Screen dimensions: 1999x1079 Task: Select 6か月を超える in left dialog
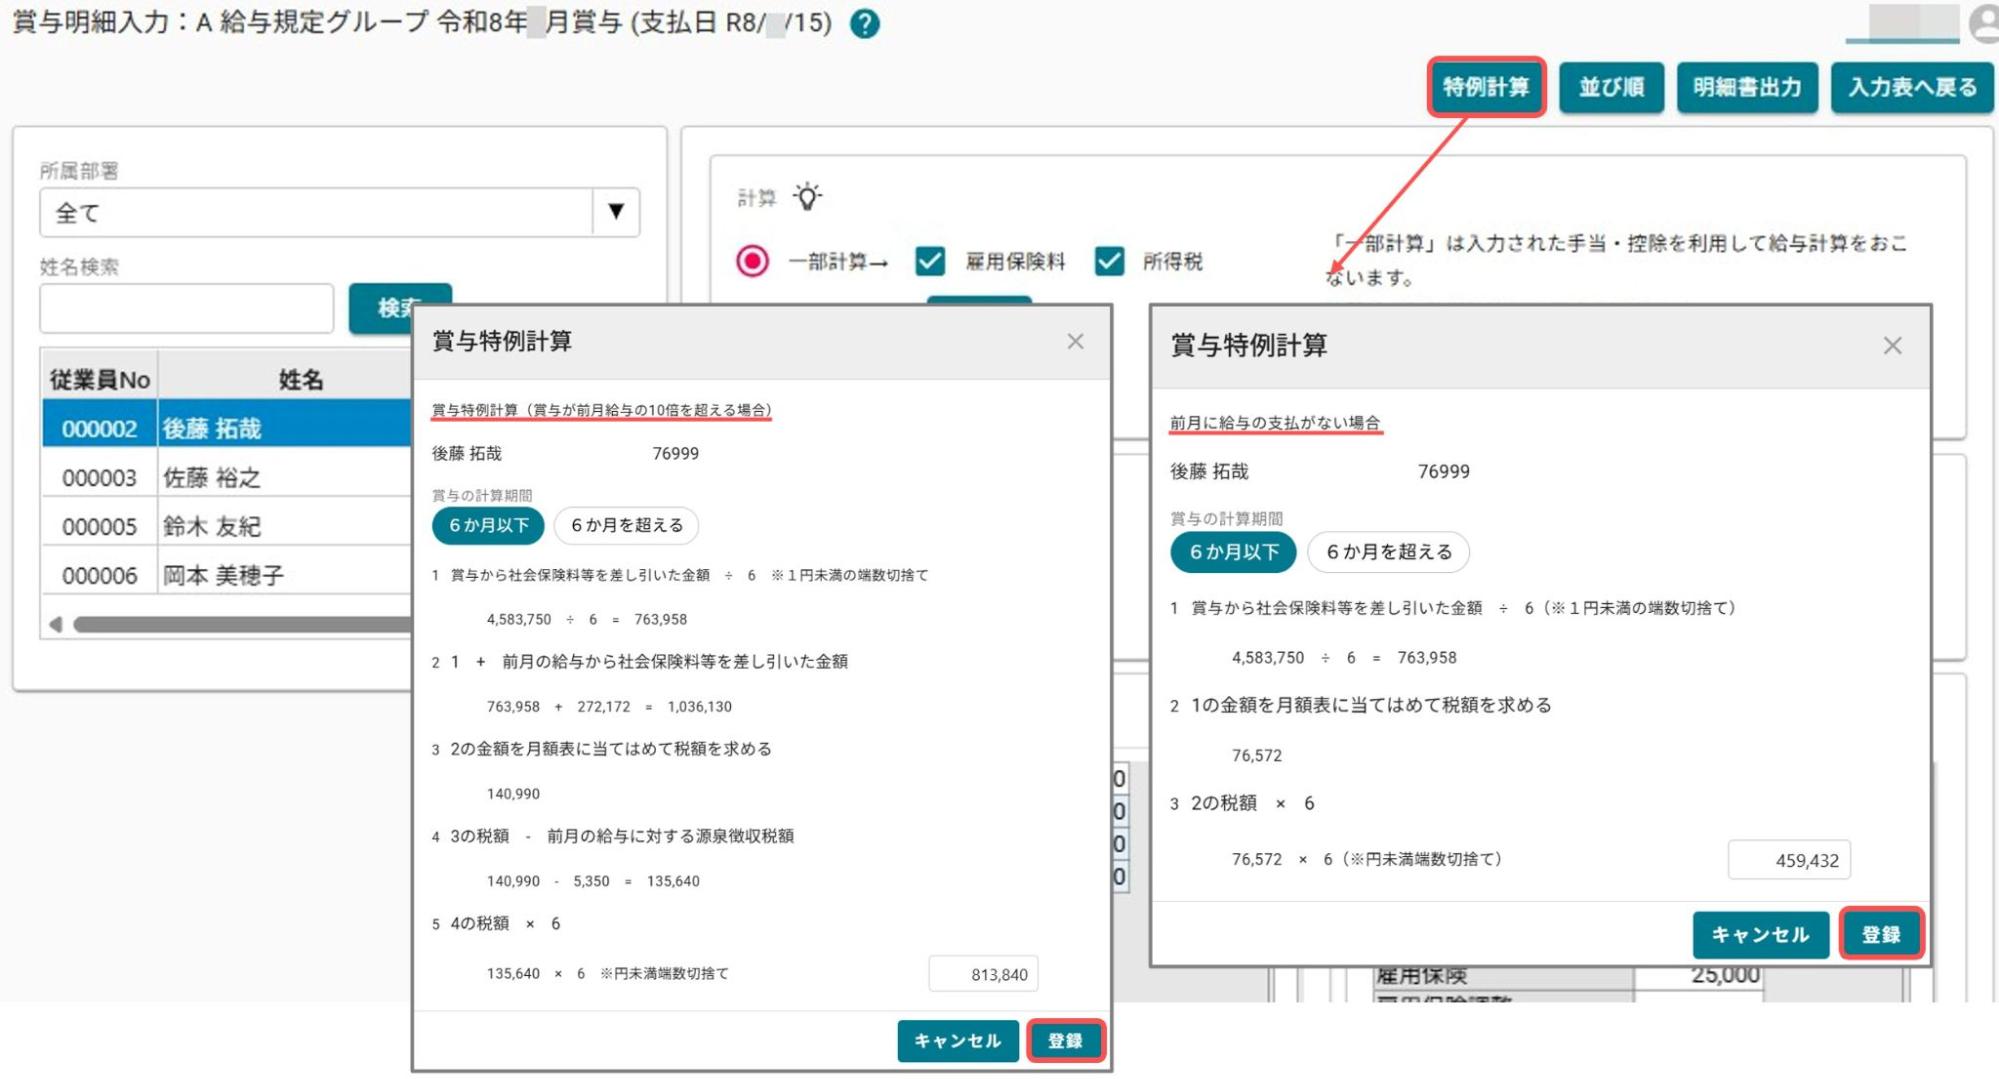(x=626, y=525)
